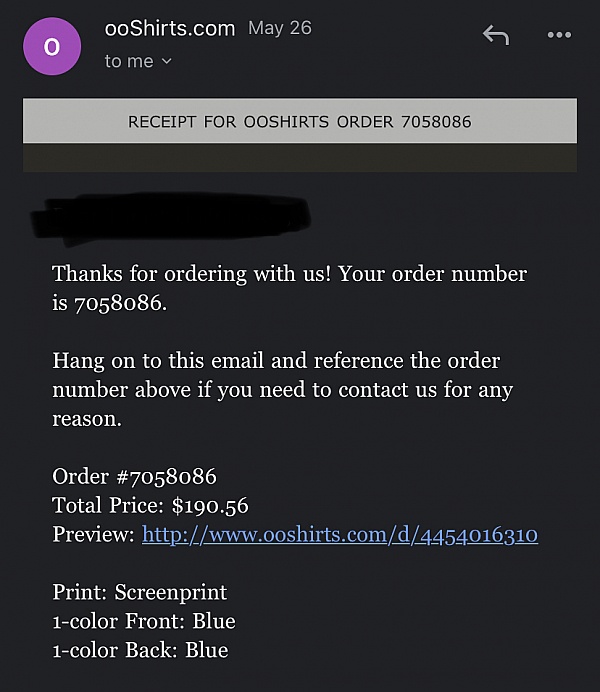Tap the '1-color Front: Blue' line

[144, 621]
